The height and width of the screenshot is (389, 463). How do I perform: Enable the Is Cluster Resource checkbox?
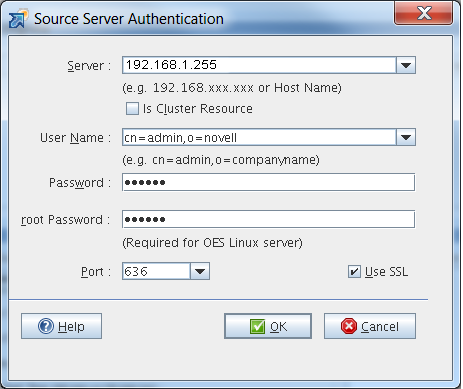132,109
